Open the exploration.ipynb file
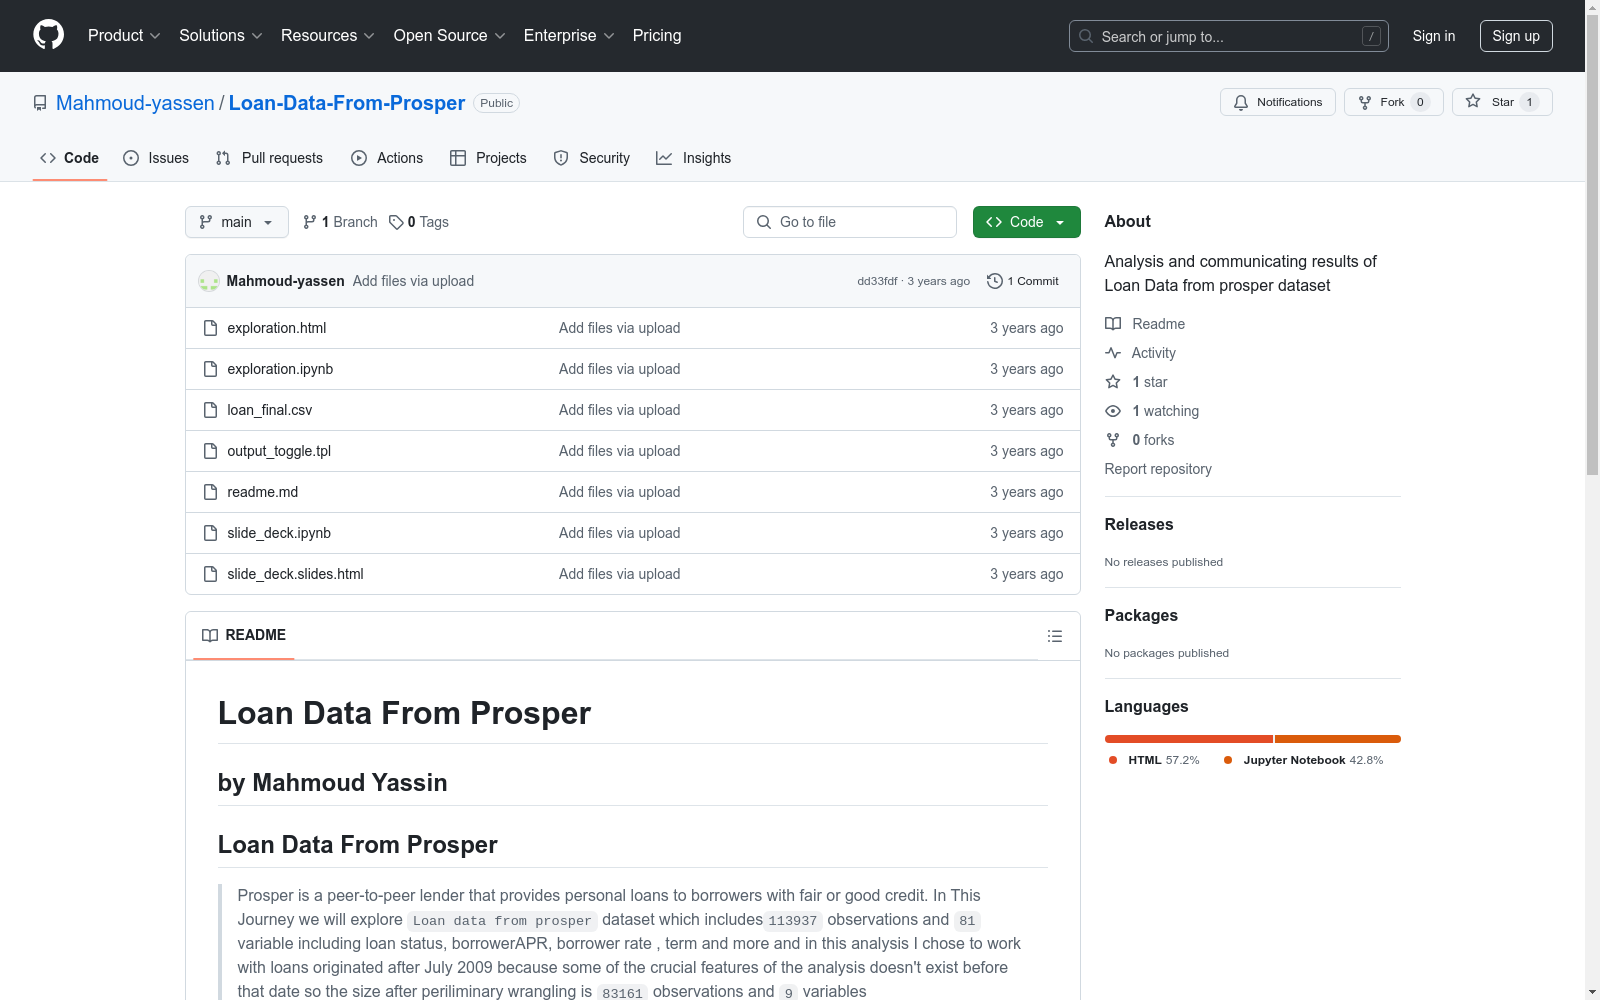1600x1000 pixels. pyautogui.click(x=280, y=369)
